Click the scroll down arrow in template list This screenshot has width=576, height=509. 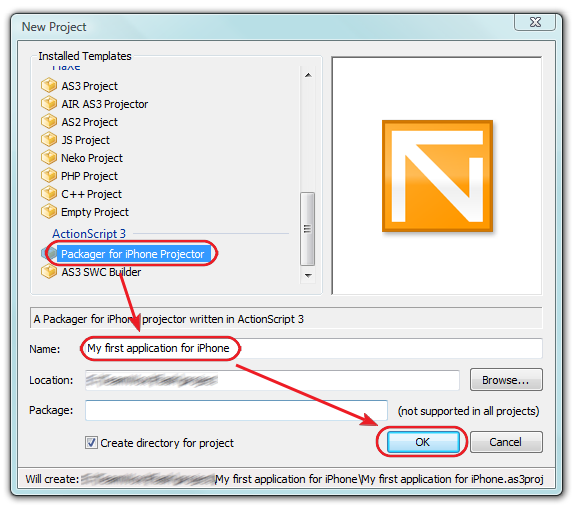308,275
